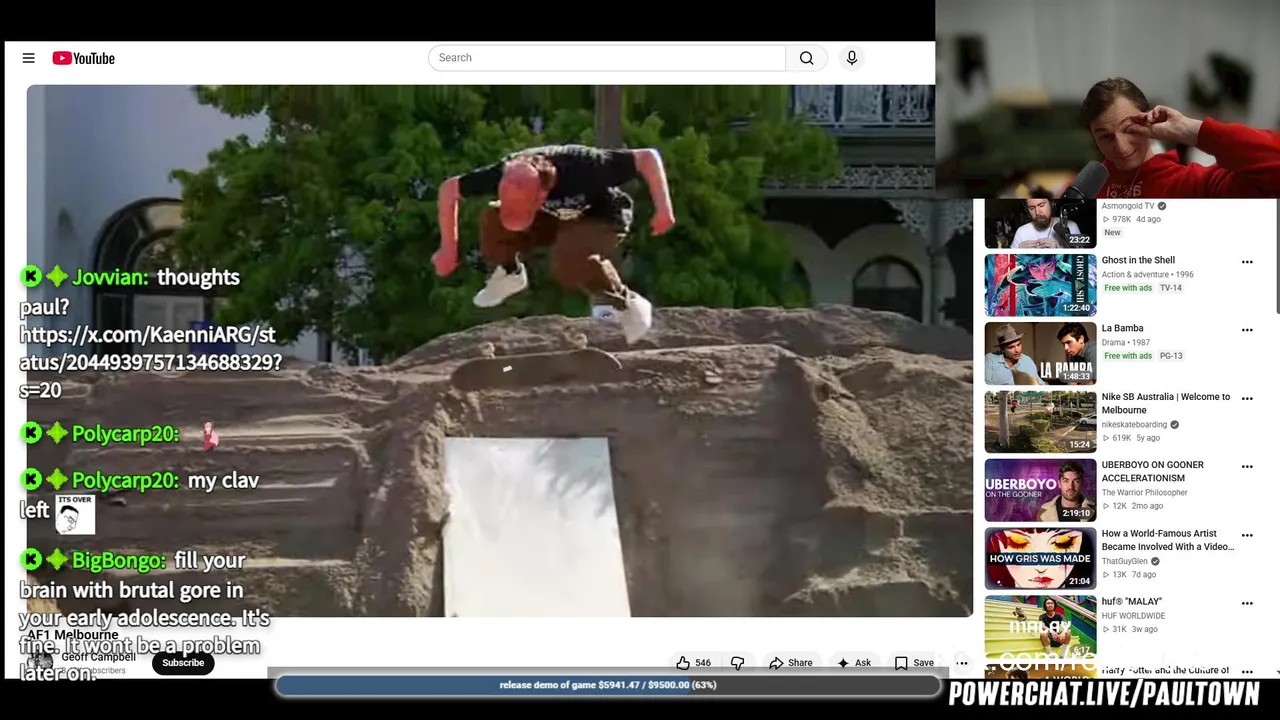
Task: Click the TV-14 rating badge
Action: [1170, 288]
